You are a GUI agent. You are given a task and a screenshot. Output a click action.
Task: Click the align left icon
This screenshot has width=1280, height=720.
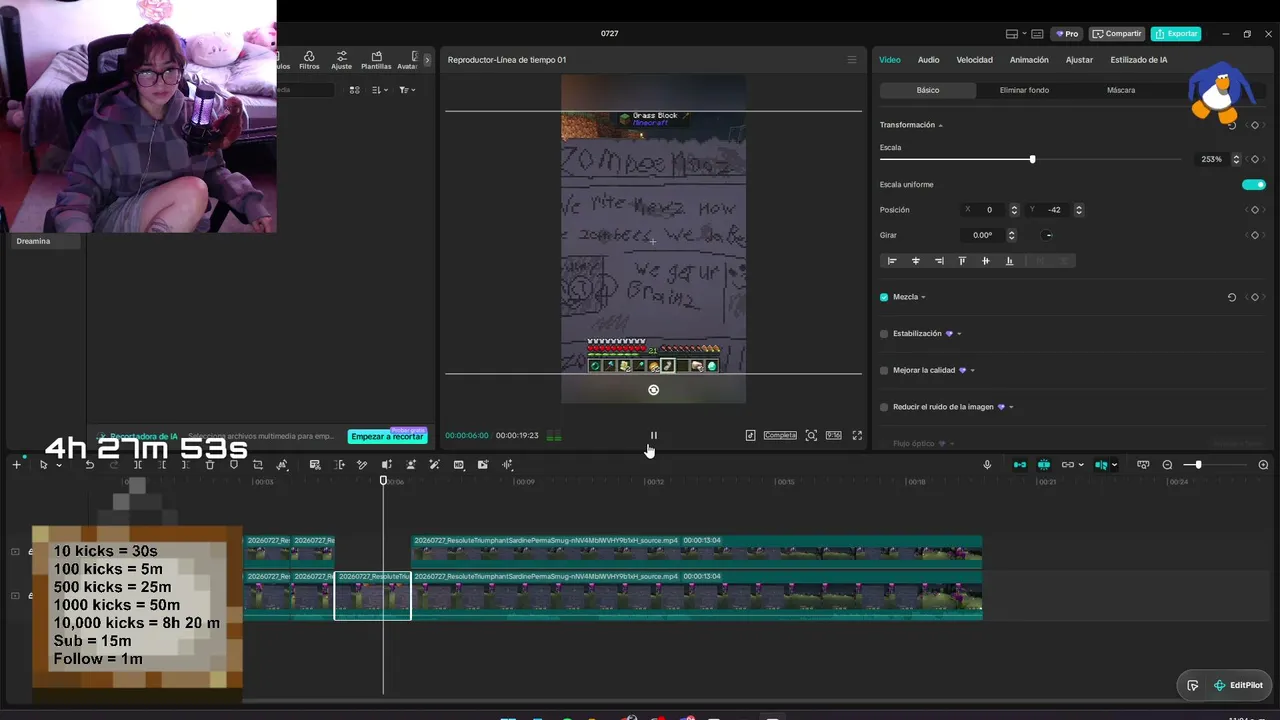click(892, 261)
